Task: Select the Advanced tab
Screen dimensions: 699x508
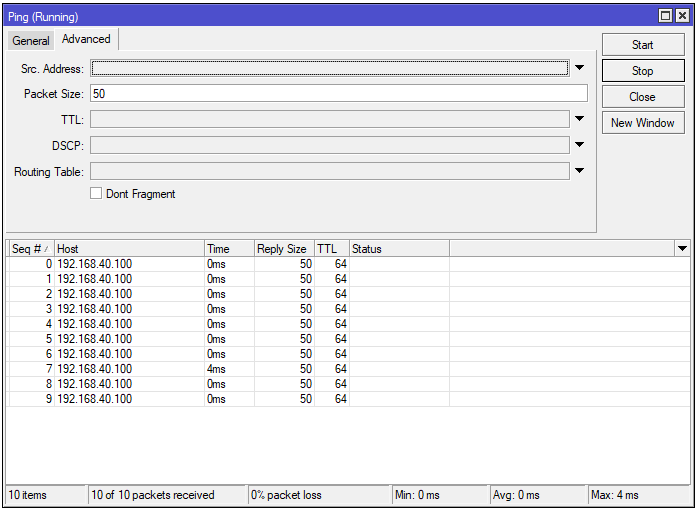Action: pyautogui.click(x=86, y=39)
